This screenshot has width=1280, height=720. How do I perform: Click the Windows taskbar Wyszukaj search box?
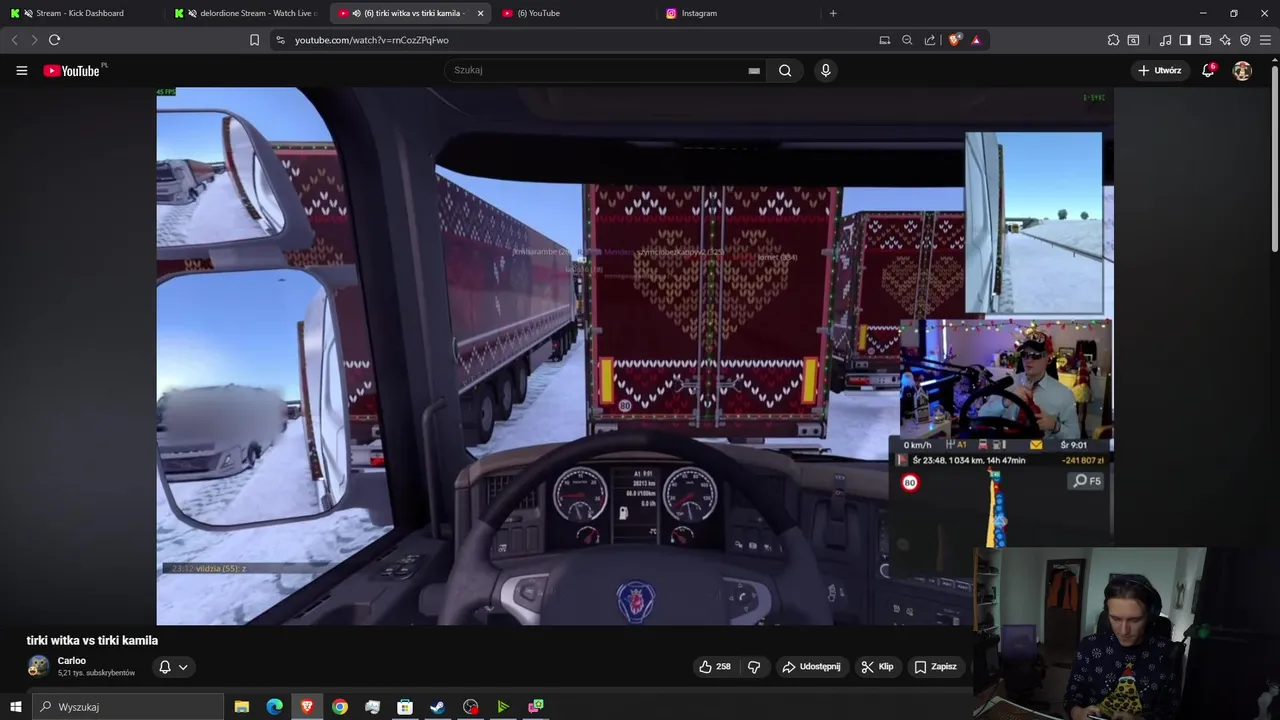pyautogui.click(x=127, y=707)
